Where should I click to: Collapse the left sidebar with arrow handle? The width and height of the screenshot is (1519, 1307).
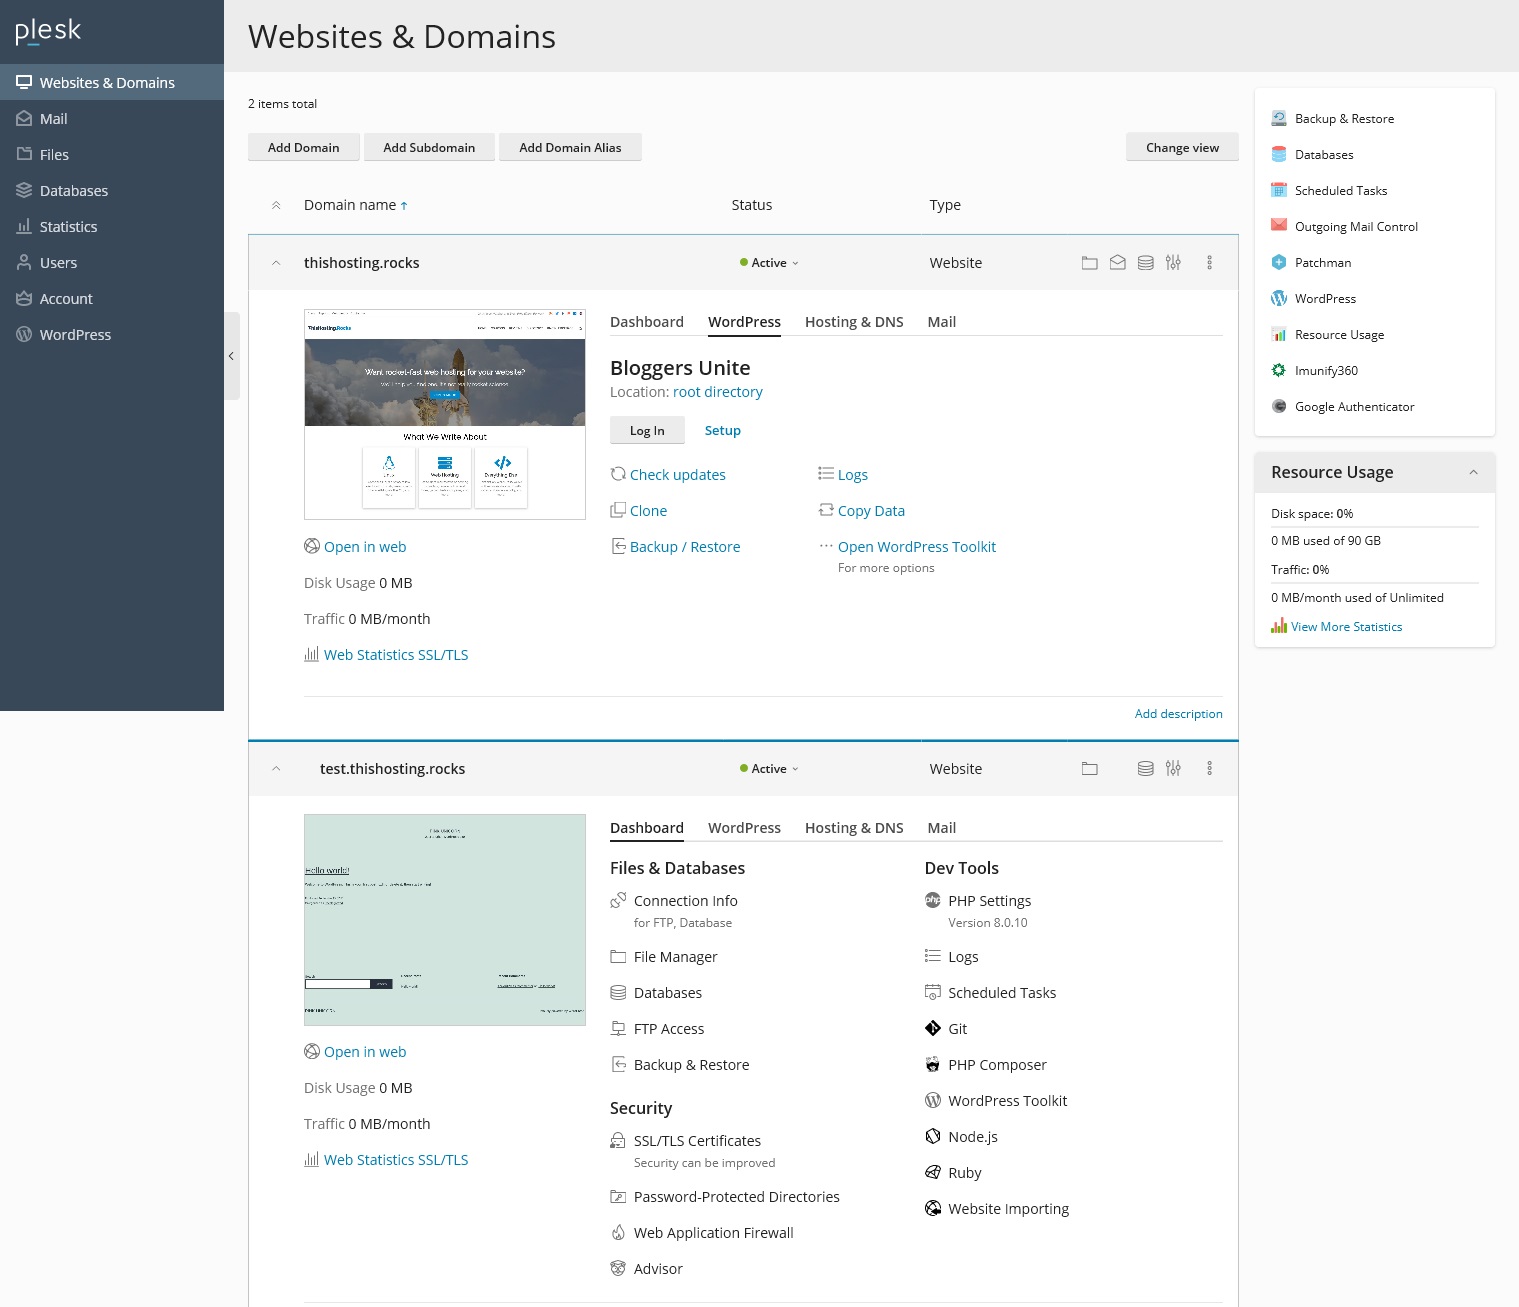tap(231, 356)
